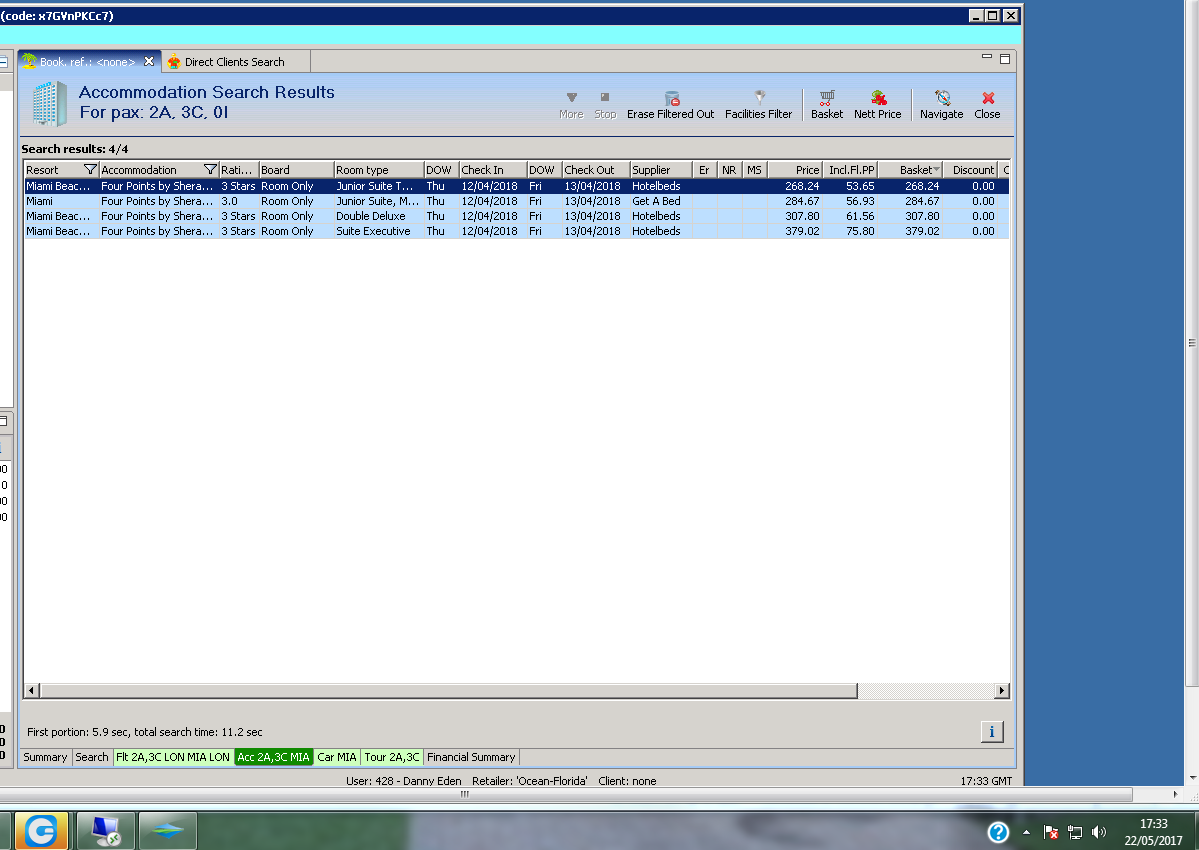Open the Action Center flag icon

pos(1051,832)
